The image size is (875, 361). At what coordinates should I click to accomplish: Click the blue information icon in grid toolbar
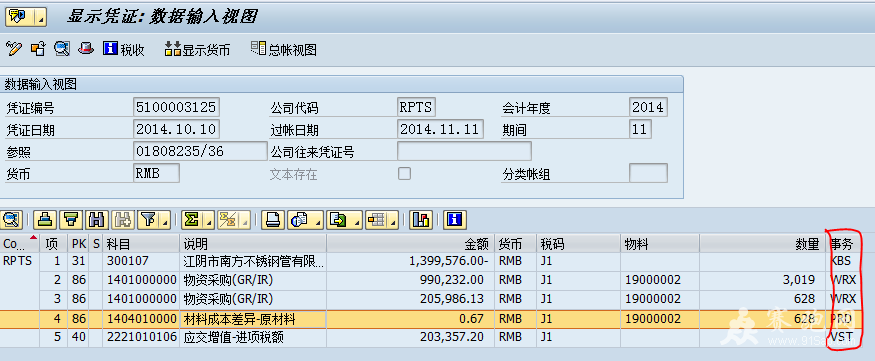[x=455, y=220]
